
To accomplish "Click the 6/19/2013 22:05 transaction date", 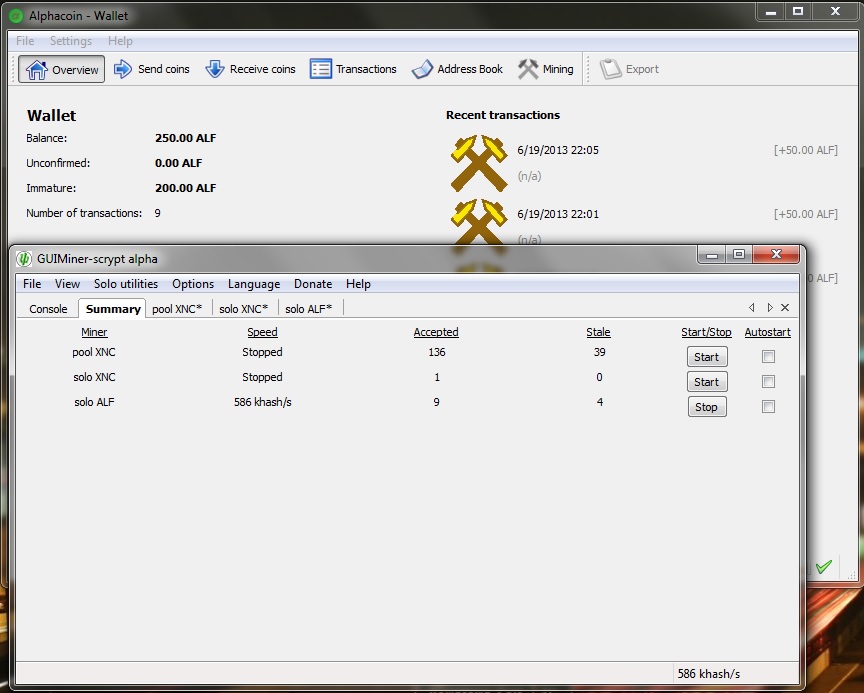I will coord(558,150).
